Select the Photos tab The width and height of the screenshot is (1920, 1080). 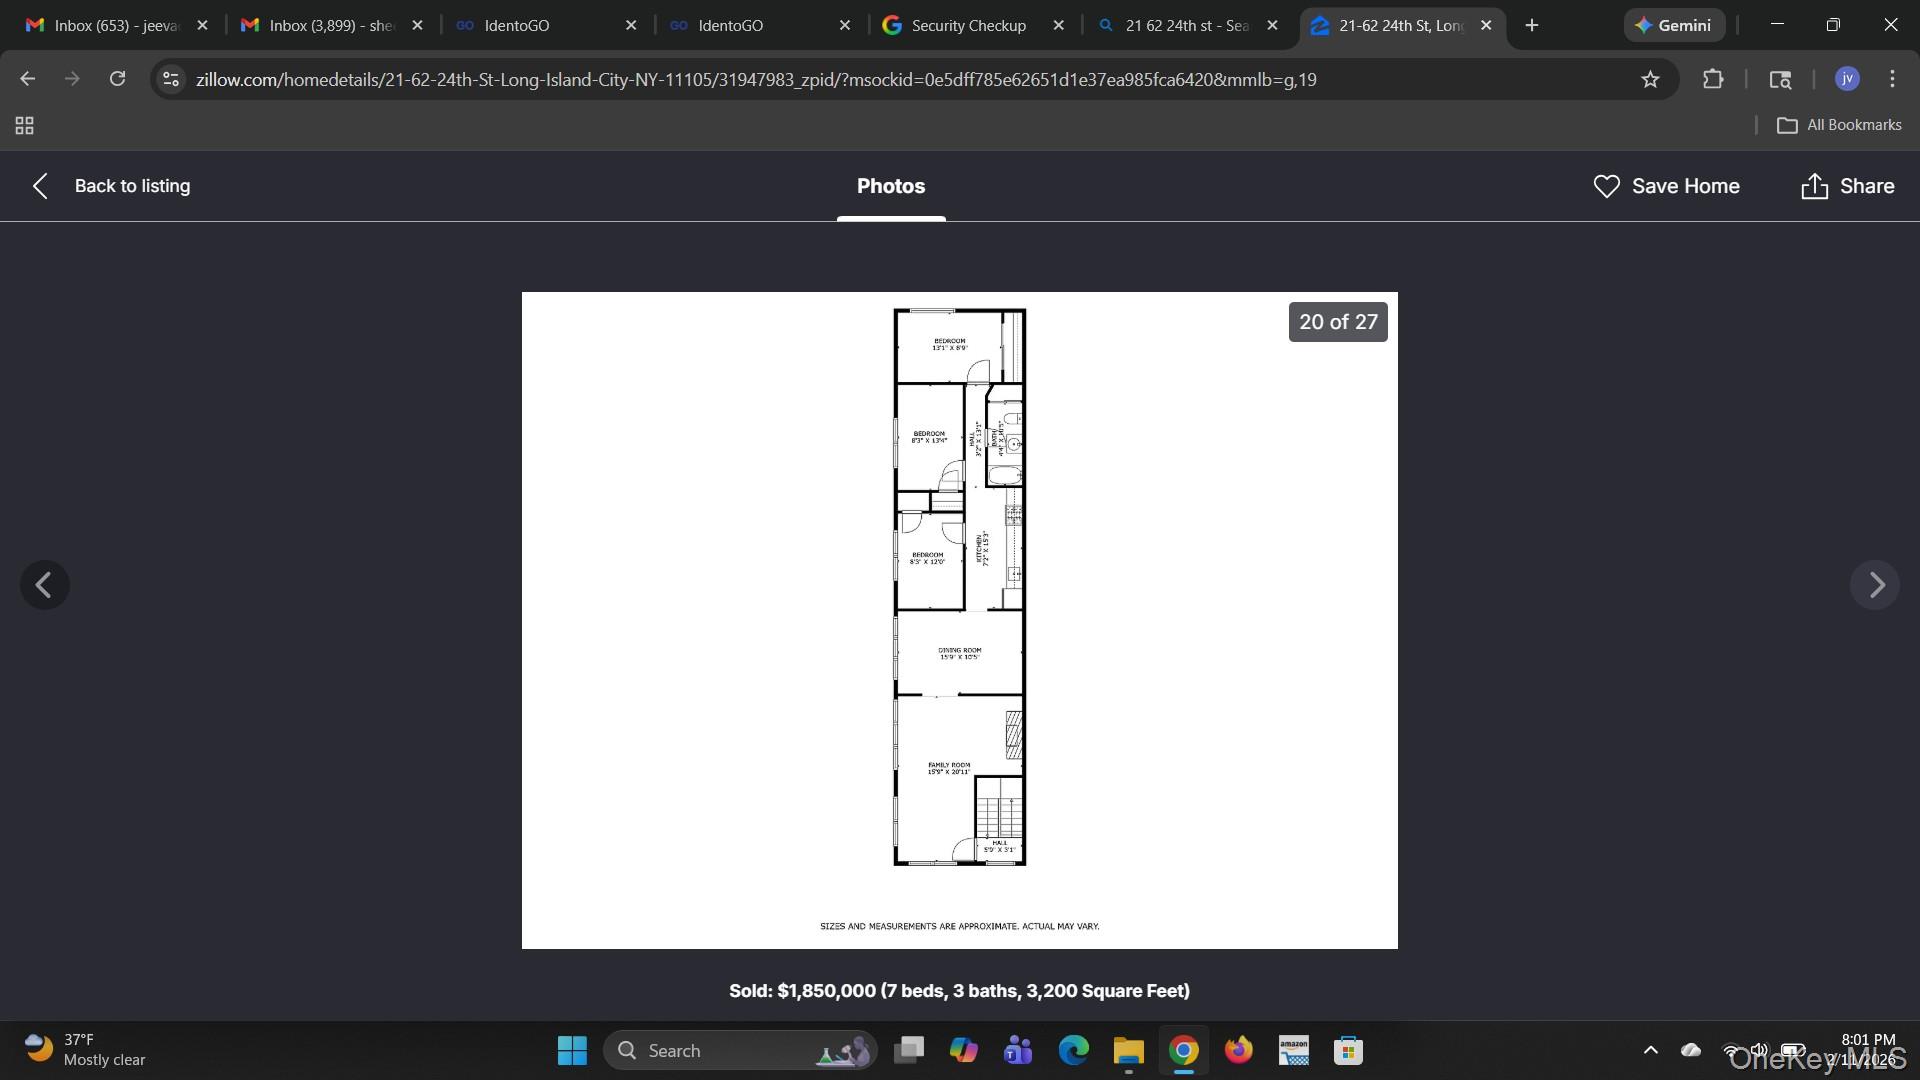(890, 186)
